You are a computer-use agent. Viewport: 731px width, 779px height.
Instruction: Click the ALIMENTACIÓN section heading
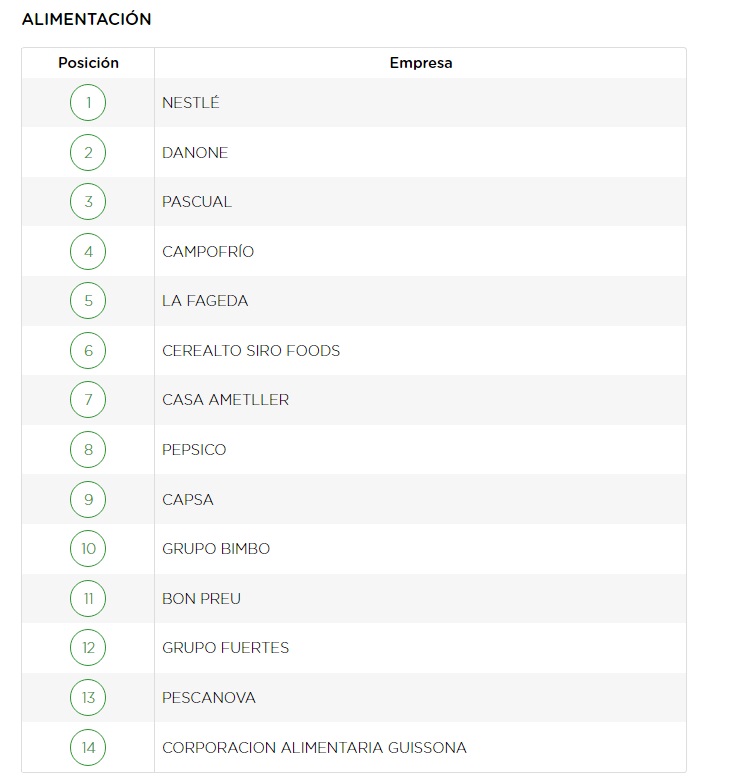pos(86,18)
